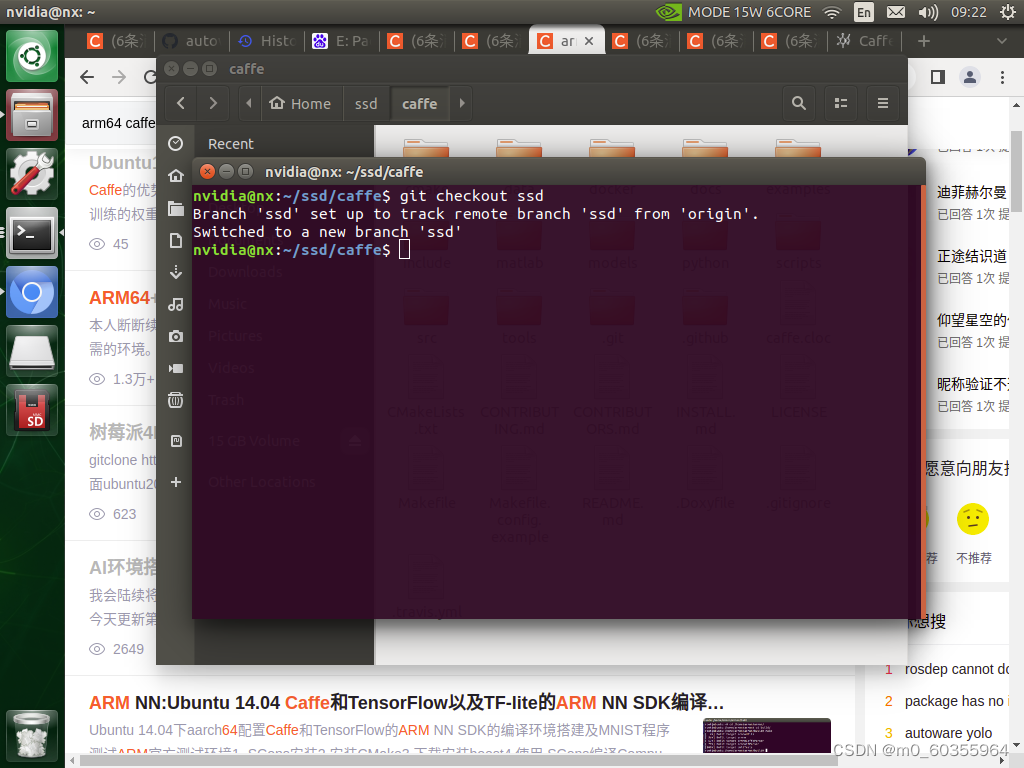Viewport: 1024px width, 768px height.
Task: Open file manager hamburger menu
Action: pos(883,103)
